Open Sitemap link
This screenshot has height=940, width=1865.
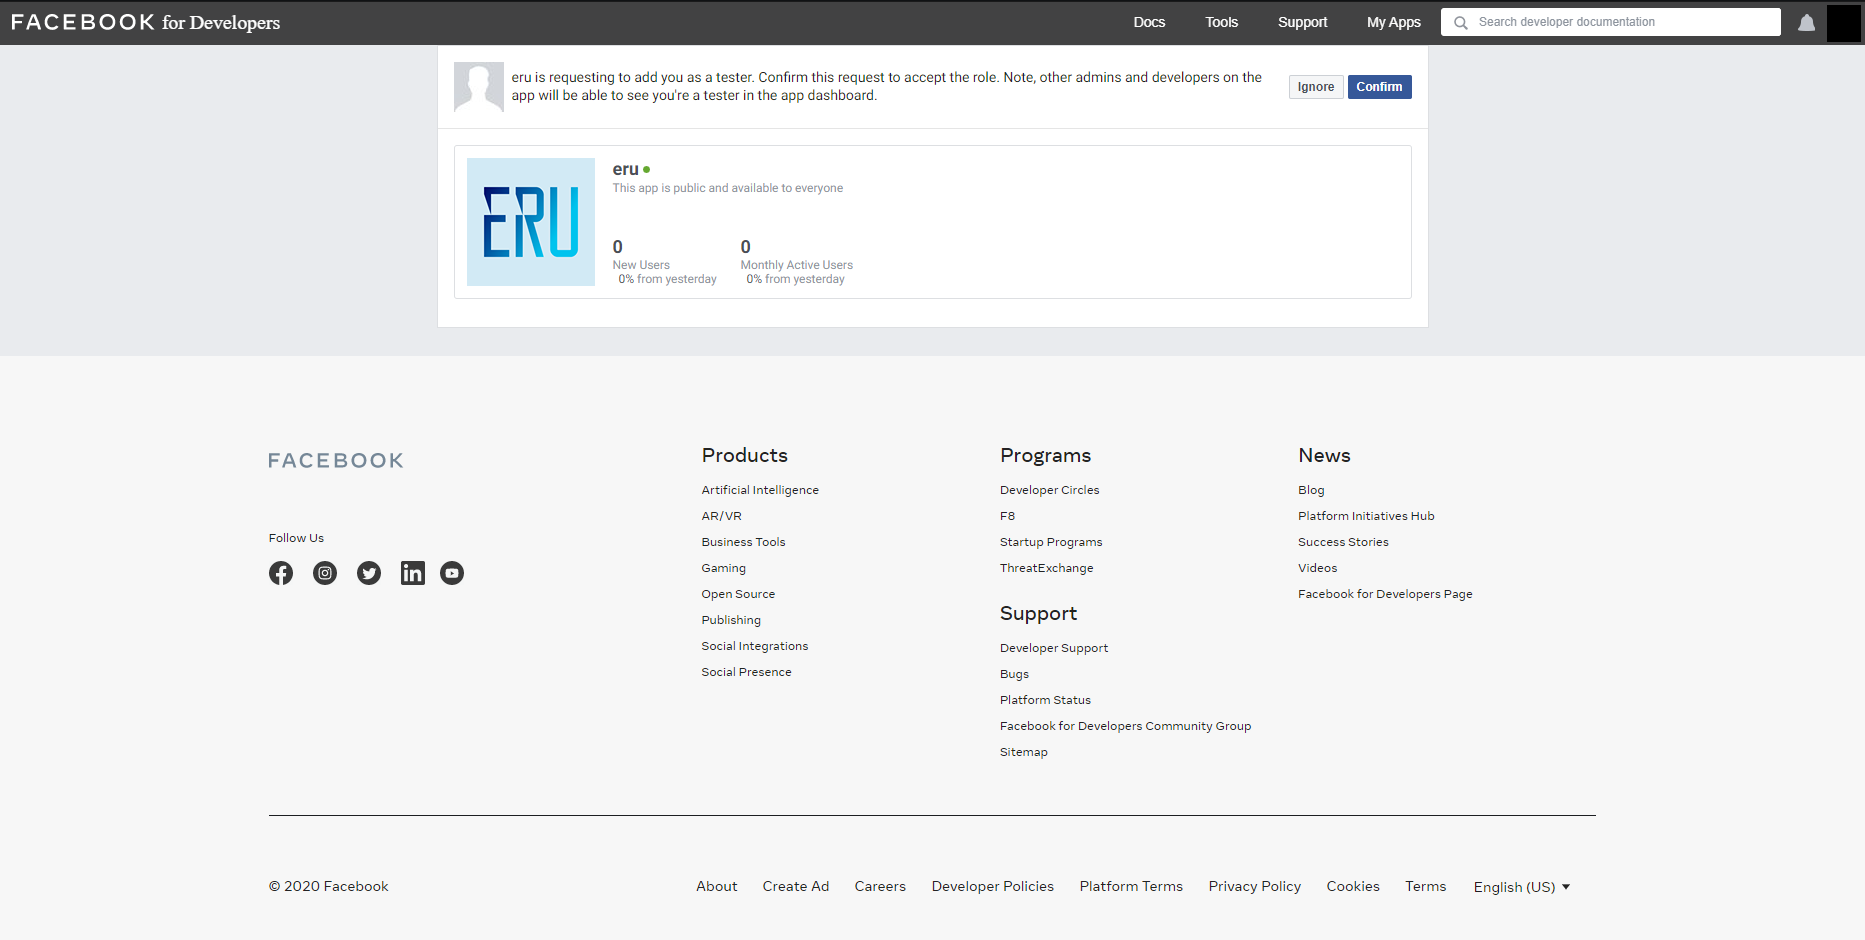pos(1023,752)
